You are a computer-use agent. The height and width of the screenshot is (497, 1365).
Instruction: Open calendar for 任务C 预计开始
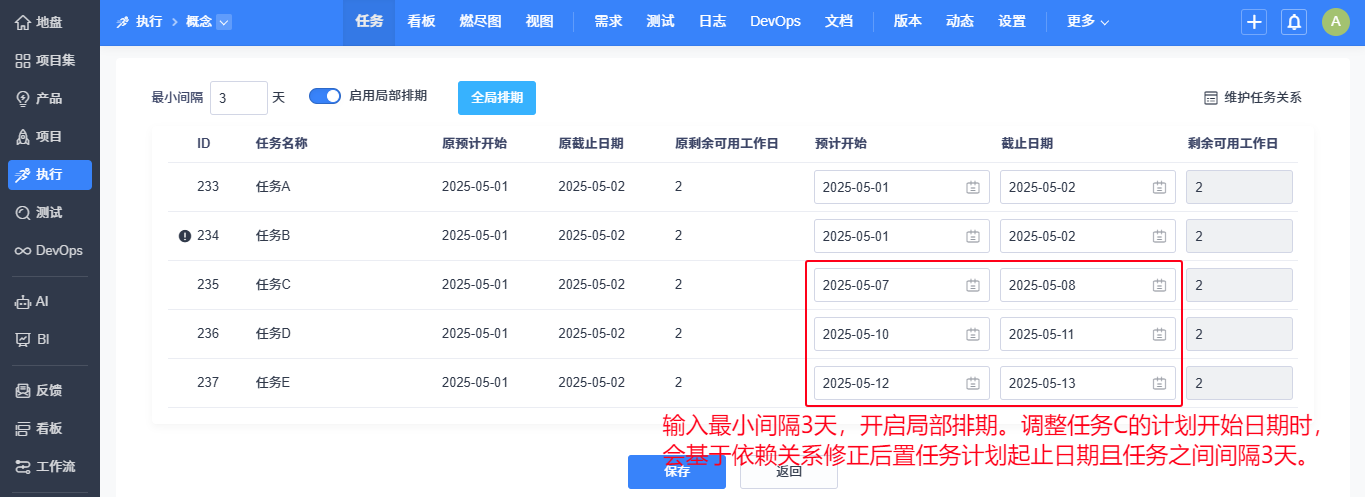[973, 285]
